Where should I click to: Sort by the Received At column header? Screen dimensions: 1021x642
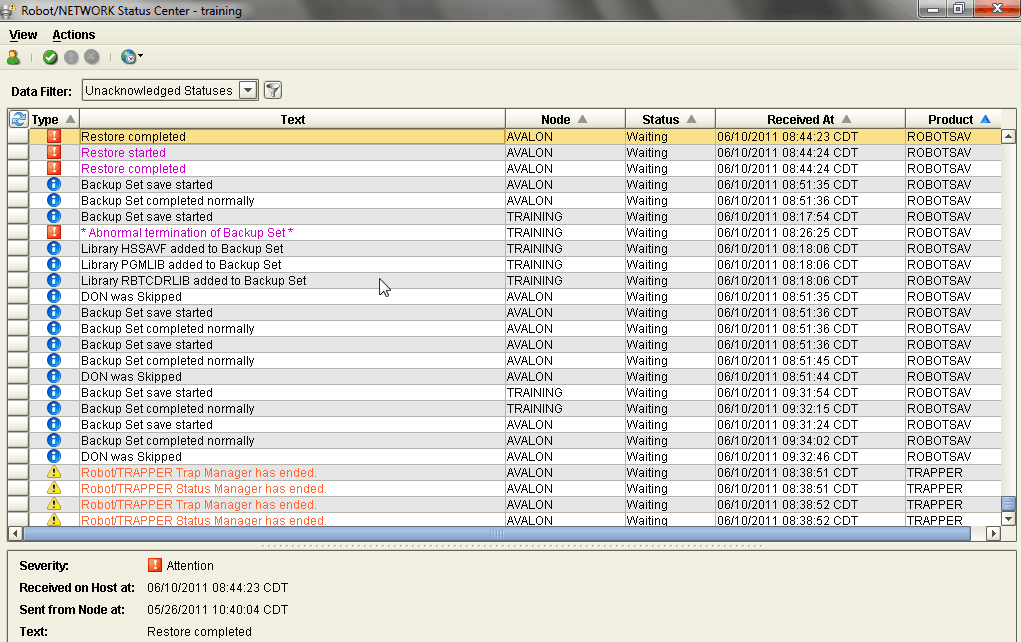tap(809, 119)
